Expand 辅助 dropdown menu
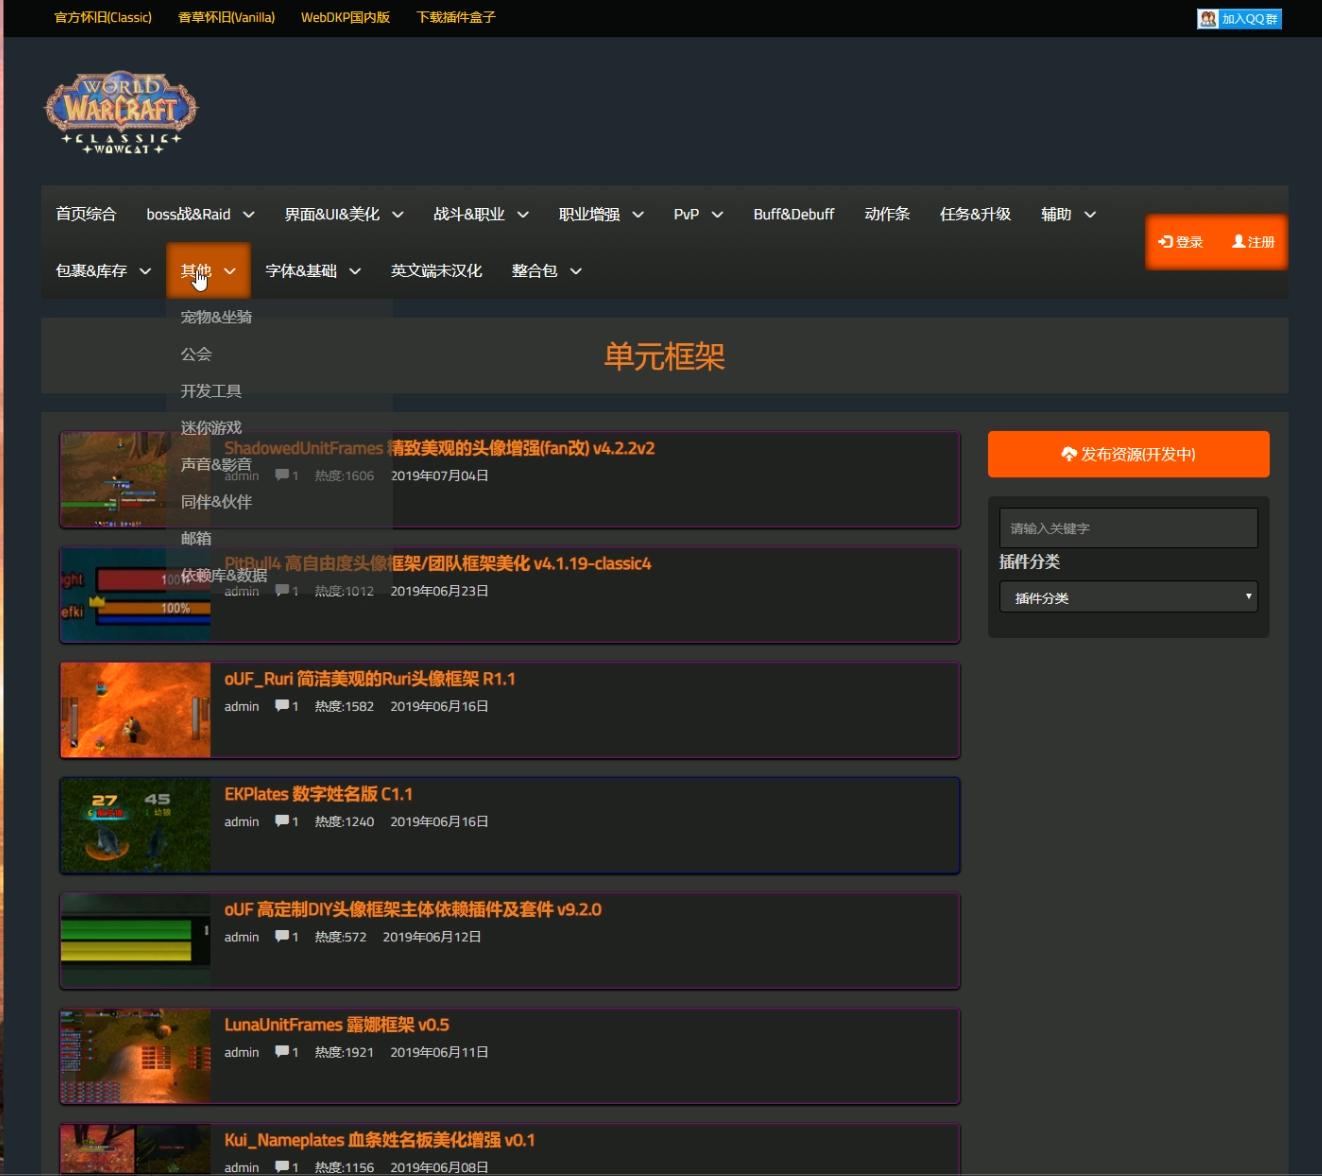 click(1068, 214)
